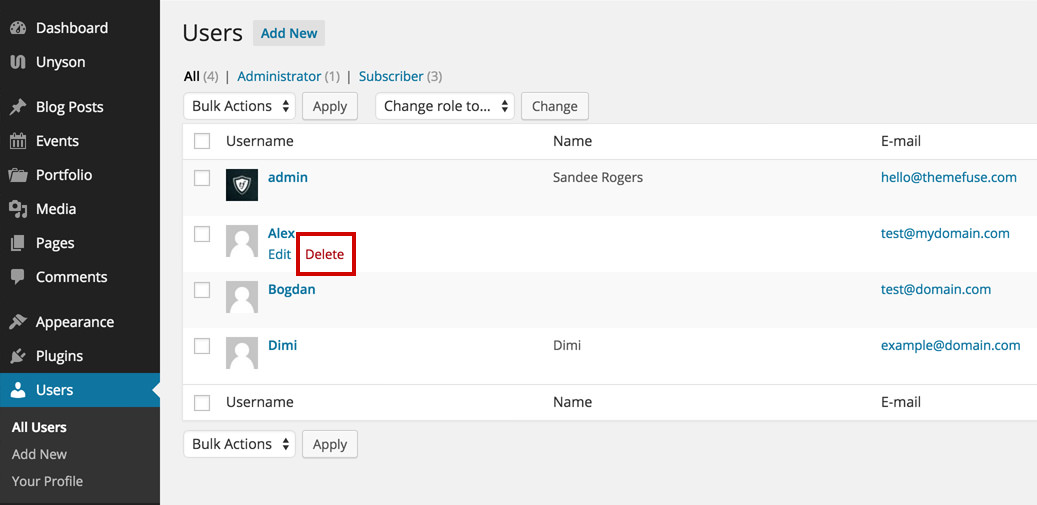Click the Pages document icon
Screen dimensions: 1037x505
18,243
